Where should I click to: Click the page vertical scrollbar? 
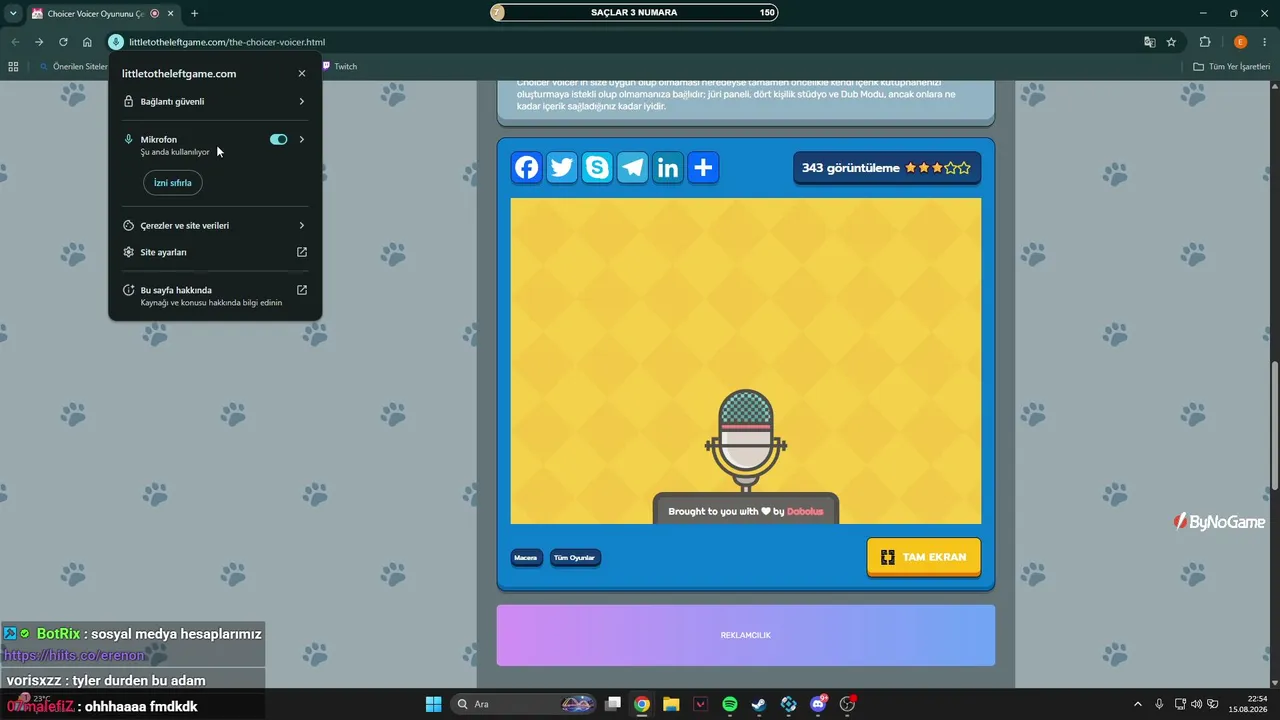click(1274, 425)
